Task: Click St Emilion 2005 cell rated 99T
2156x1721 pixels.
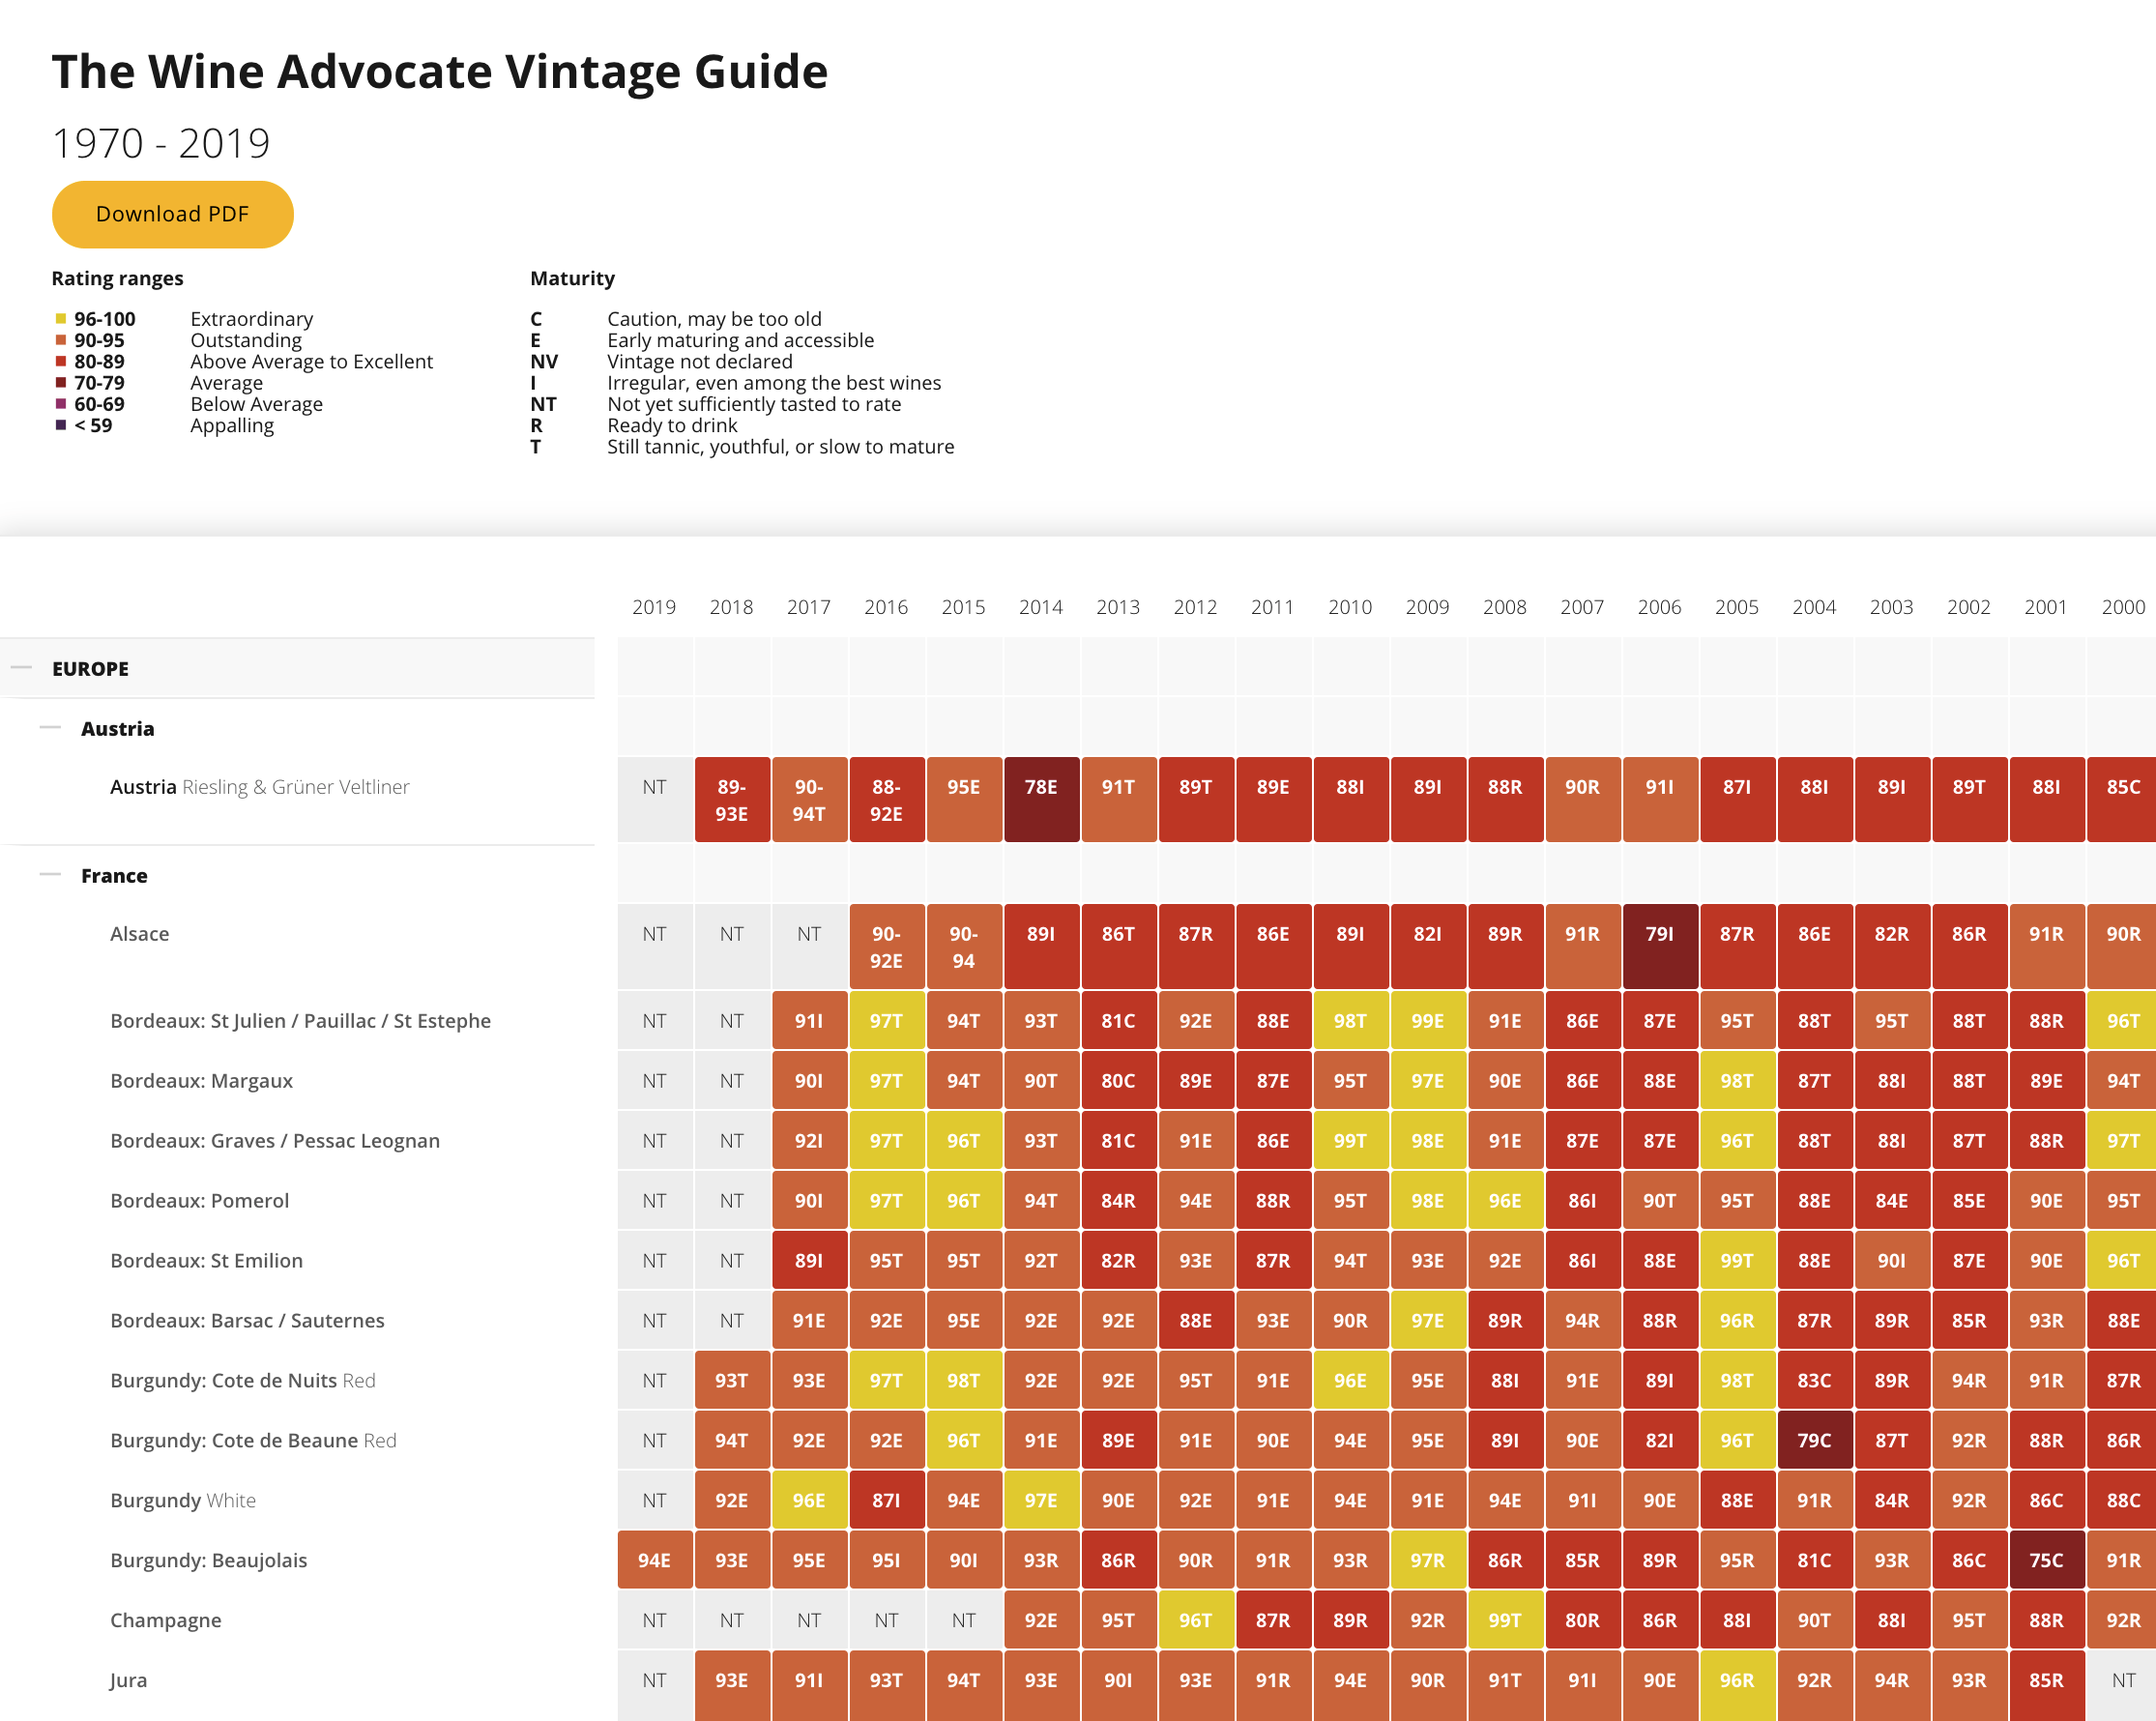Action: tap(1737, 1261)
